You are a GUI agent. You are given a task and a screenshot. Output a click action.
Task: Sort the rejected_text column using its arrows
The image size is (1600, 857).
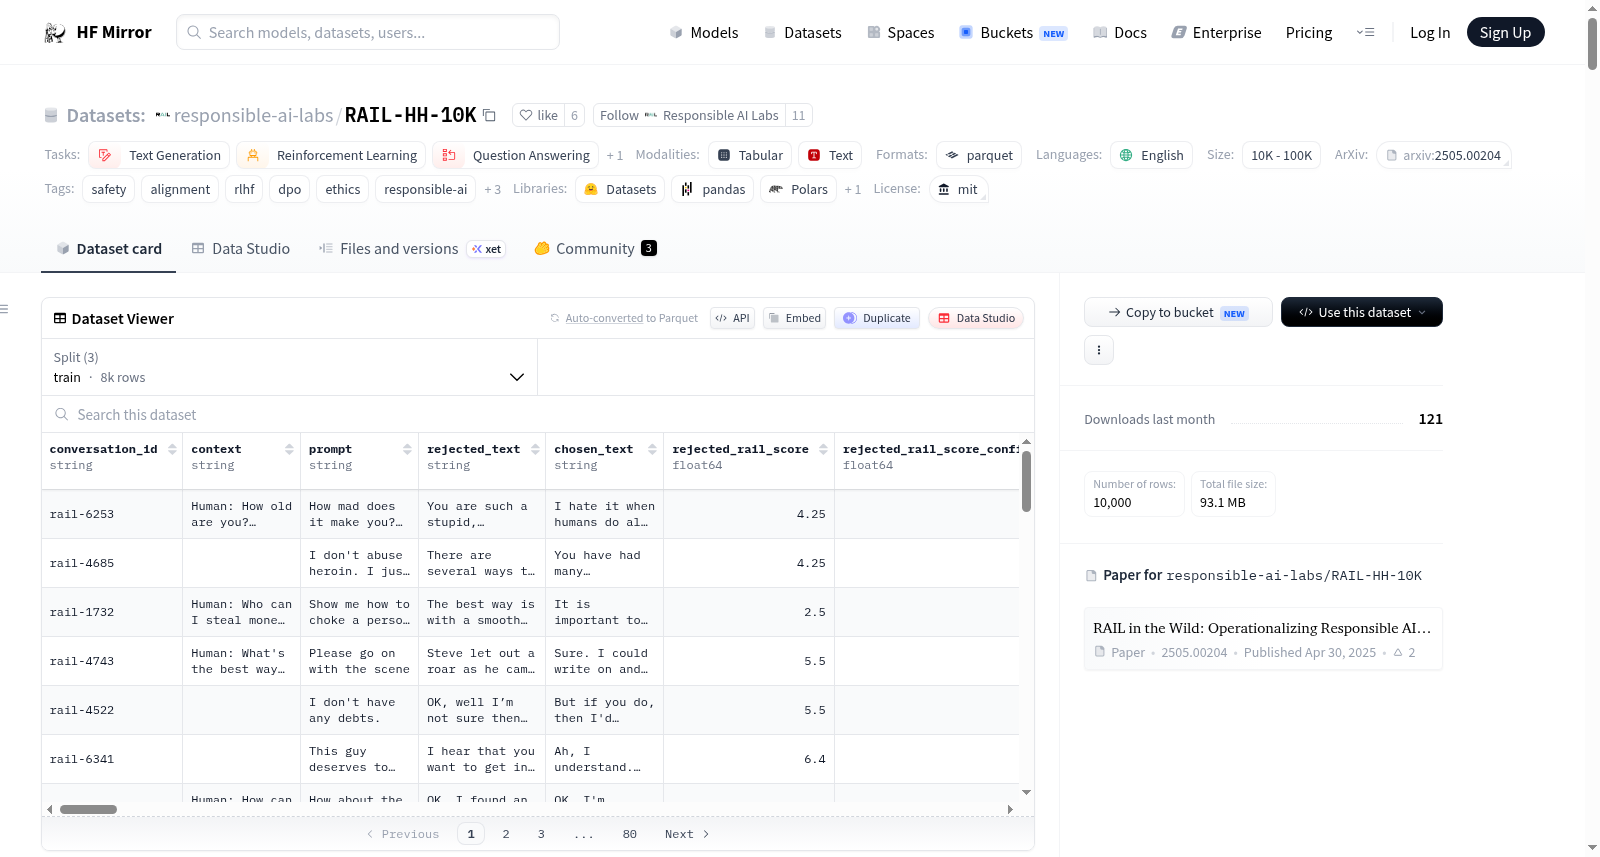click(x=535, y=450)
